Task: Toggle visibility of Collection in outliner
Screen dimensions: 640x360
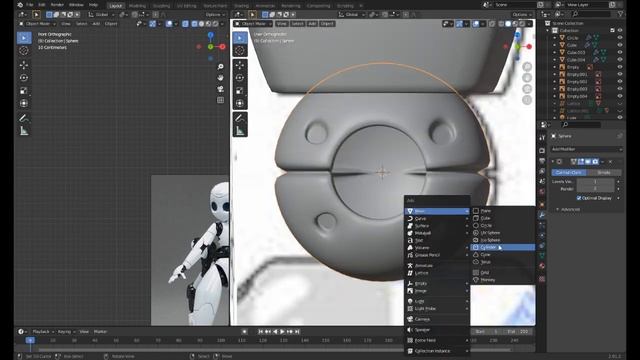Action: (620, 30)
